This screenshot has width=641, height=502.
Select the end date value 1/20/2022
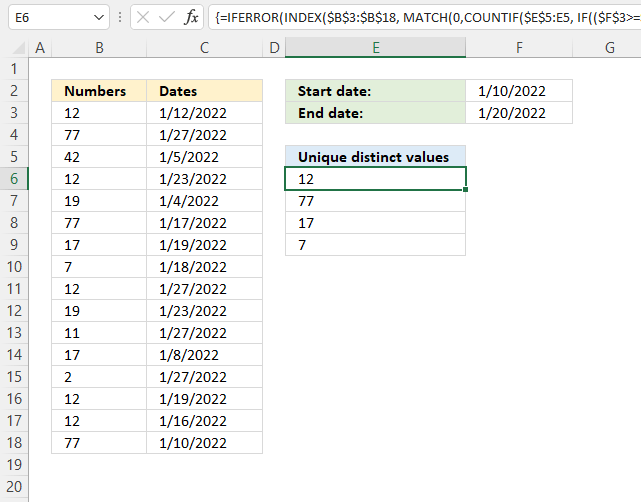519,113
